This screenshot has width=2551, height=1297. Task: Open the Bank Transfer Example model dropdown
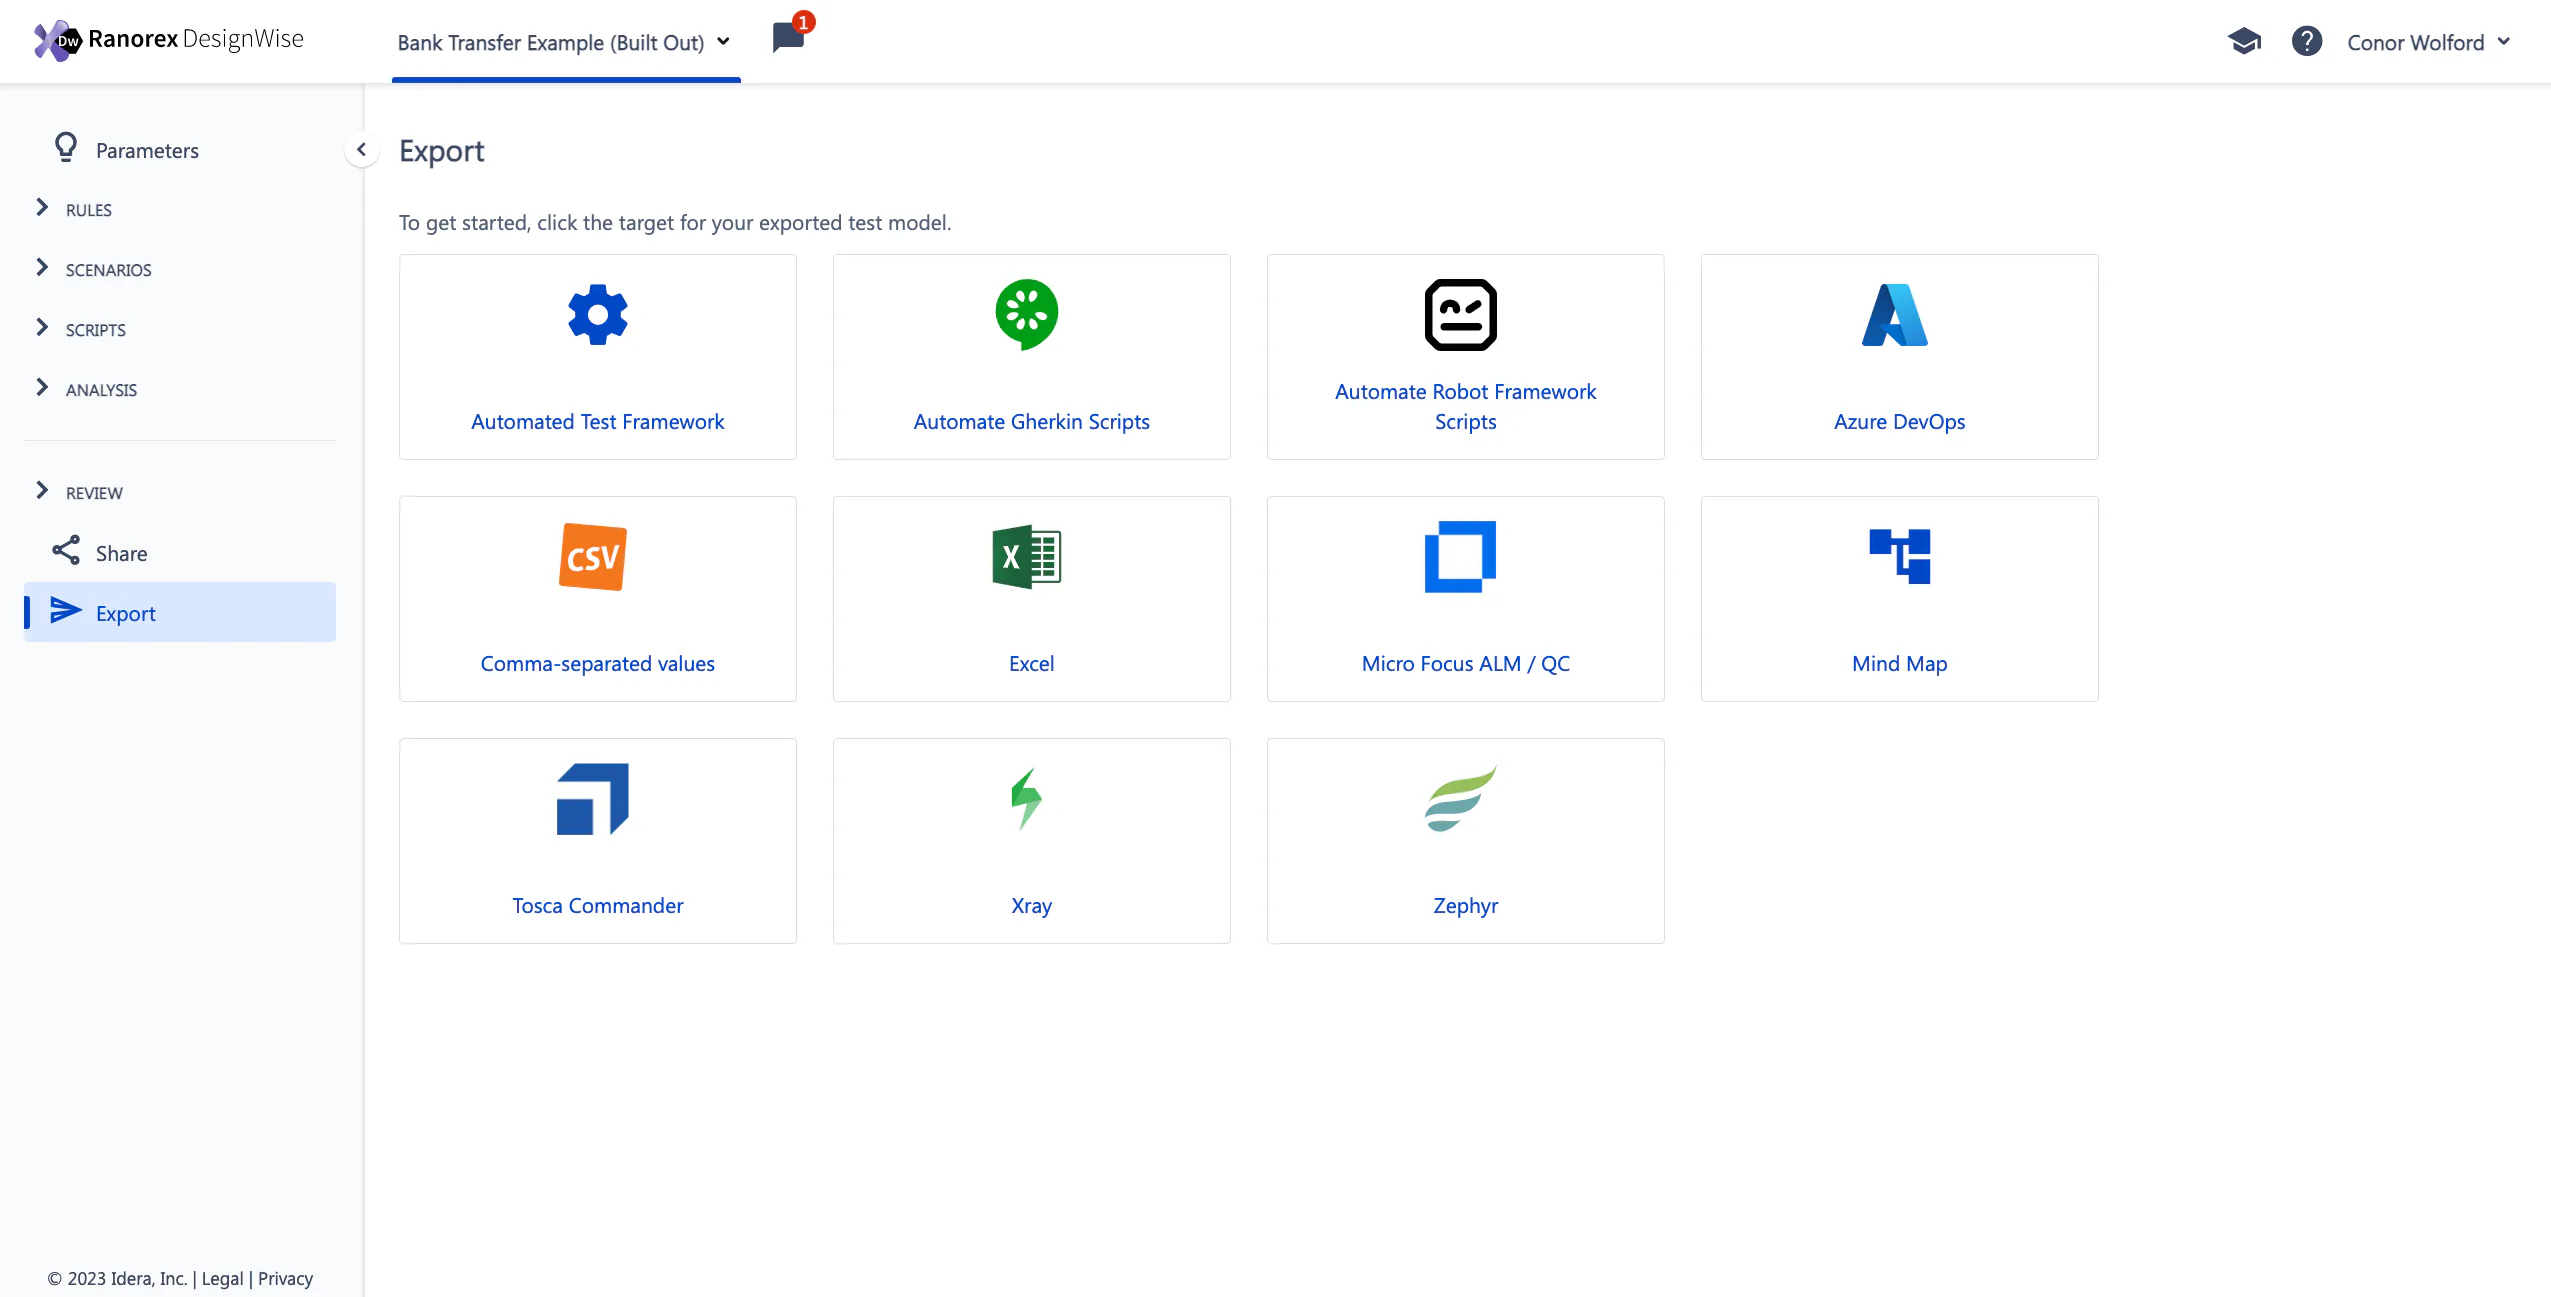click(x=565, y=42)
